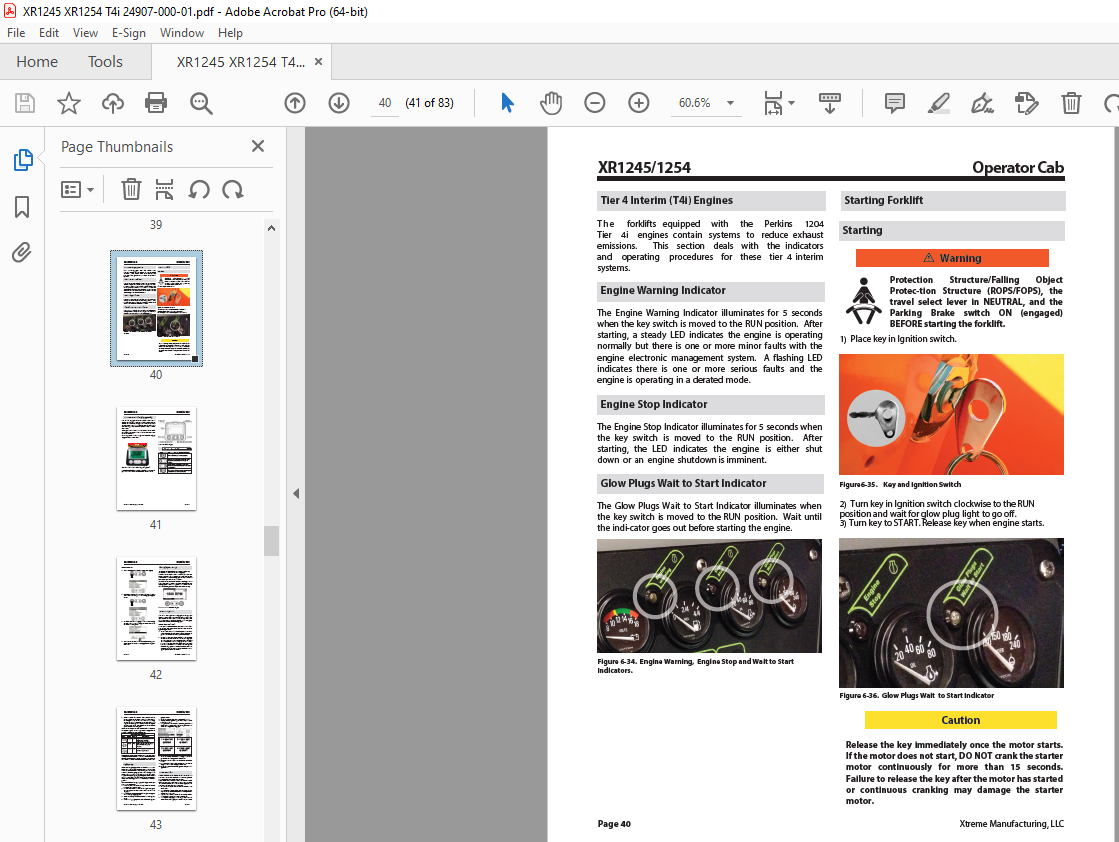Delete page with toolbar trash icon
The width and height of the screenshot is (1119, 842).
click(x=1070, y=103)
